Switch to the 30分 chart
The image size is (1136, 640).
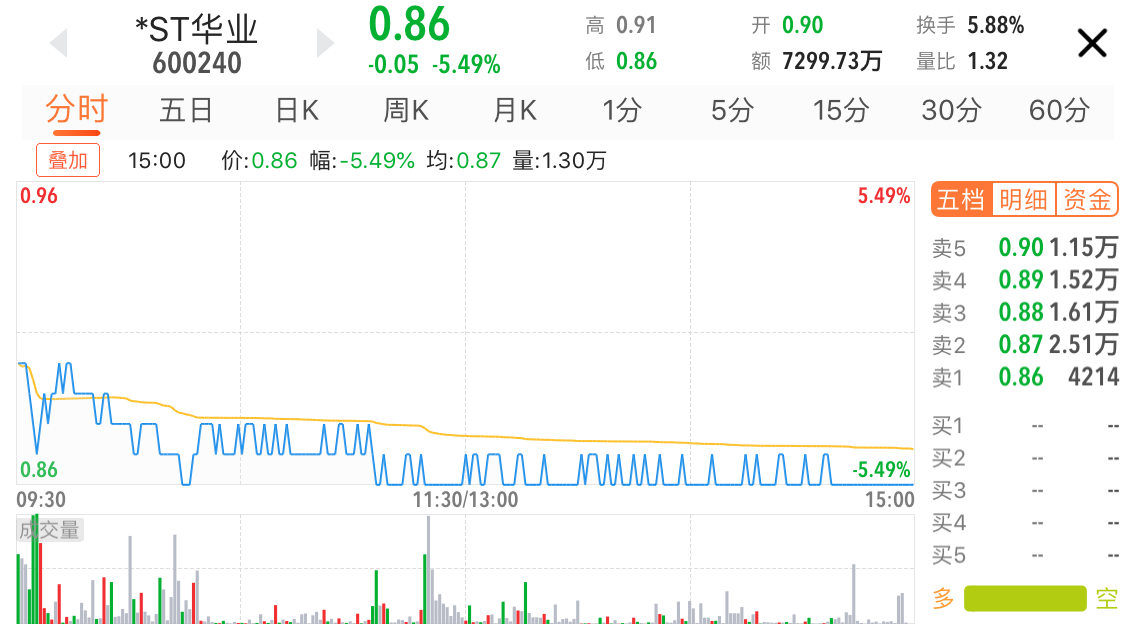[951, 110]
